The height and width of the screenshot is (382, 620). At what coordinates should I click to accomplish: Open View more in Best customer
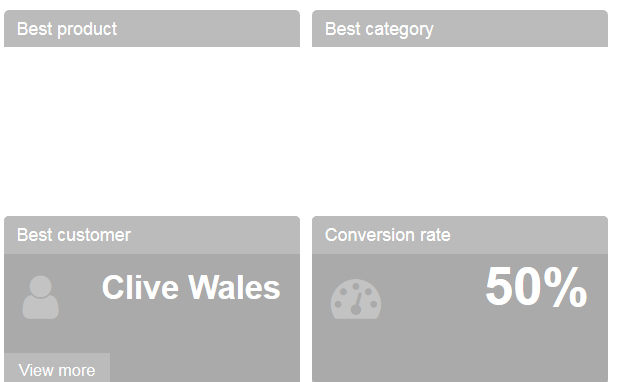(x=57, y=368)
